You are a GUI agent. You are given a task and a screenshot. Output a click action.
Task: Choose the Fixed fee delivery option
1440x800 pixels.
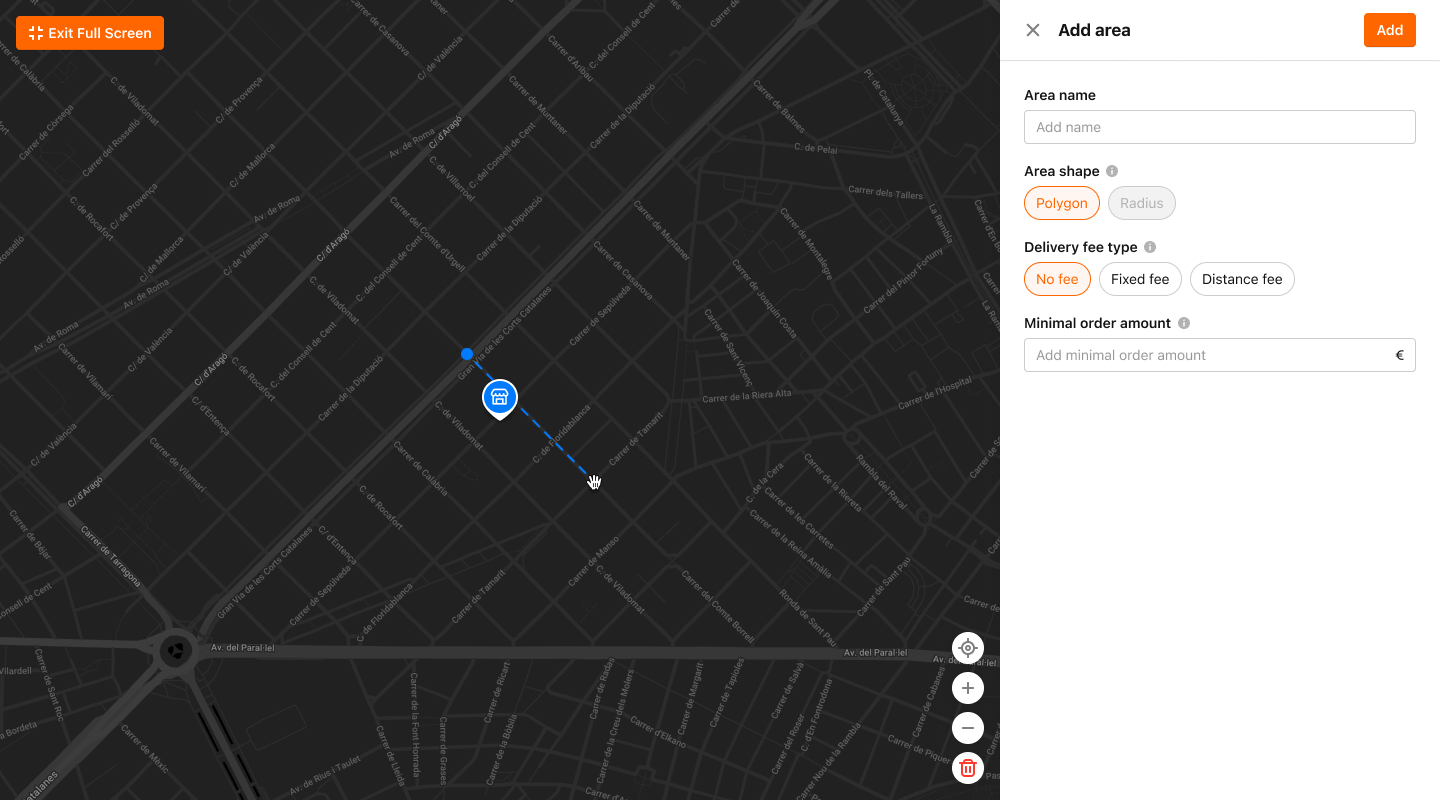tap(1140, 279)
